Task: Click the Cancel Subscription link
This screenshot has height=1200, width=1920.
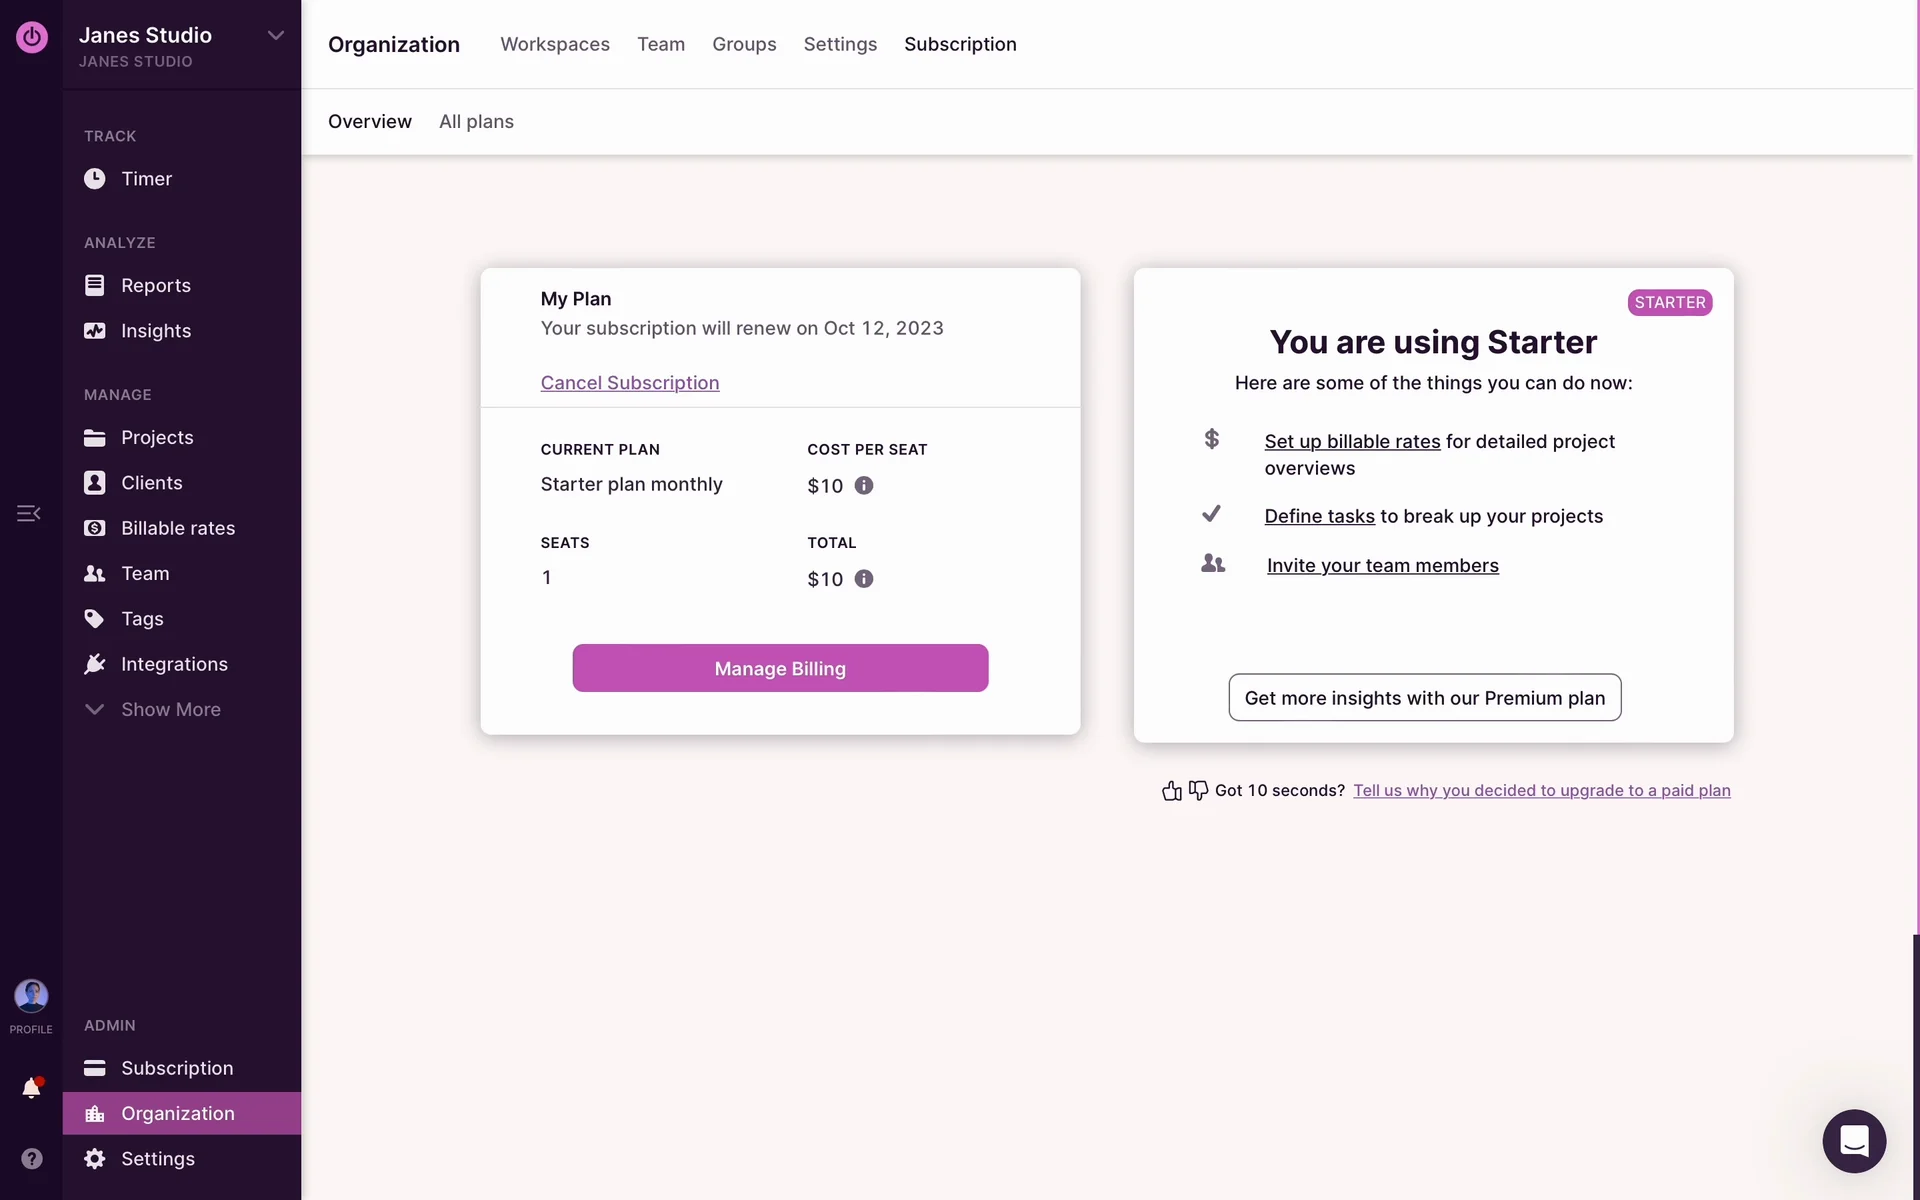Action: click(630, 383)
